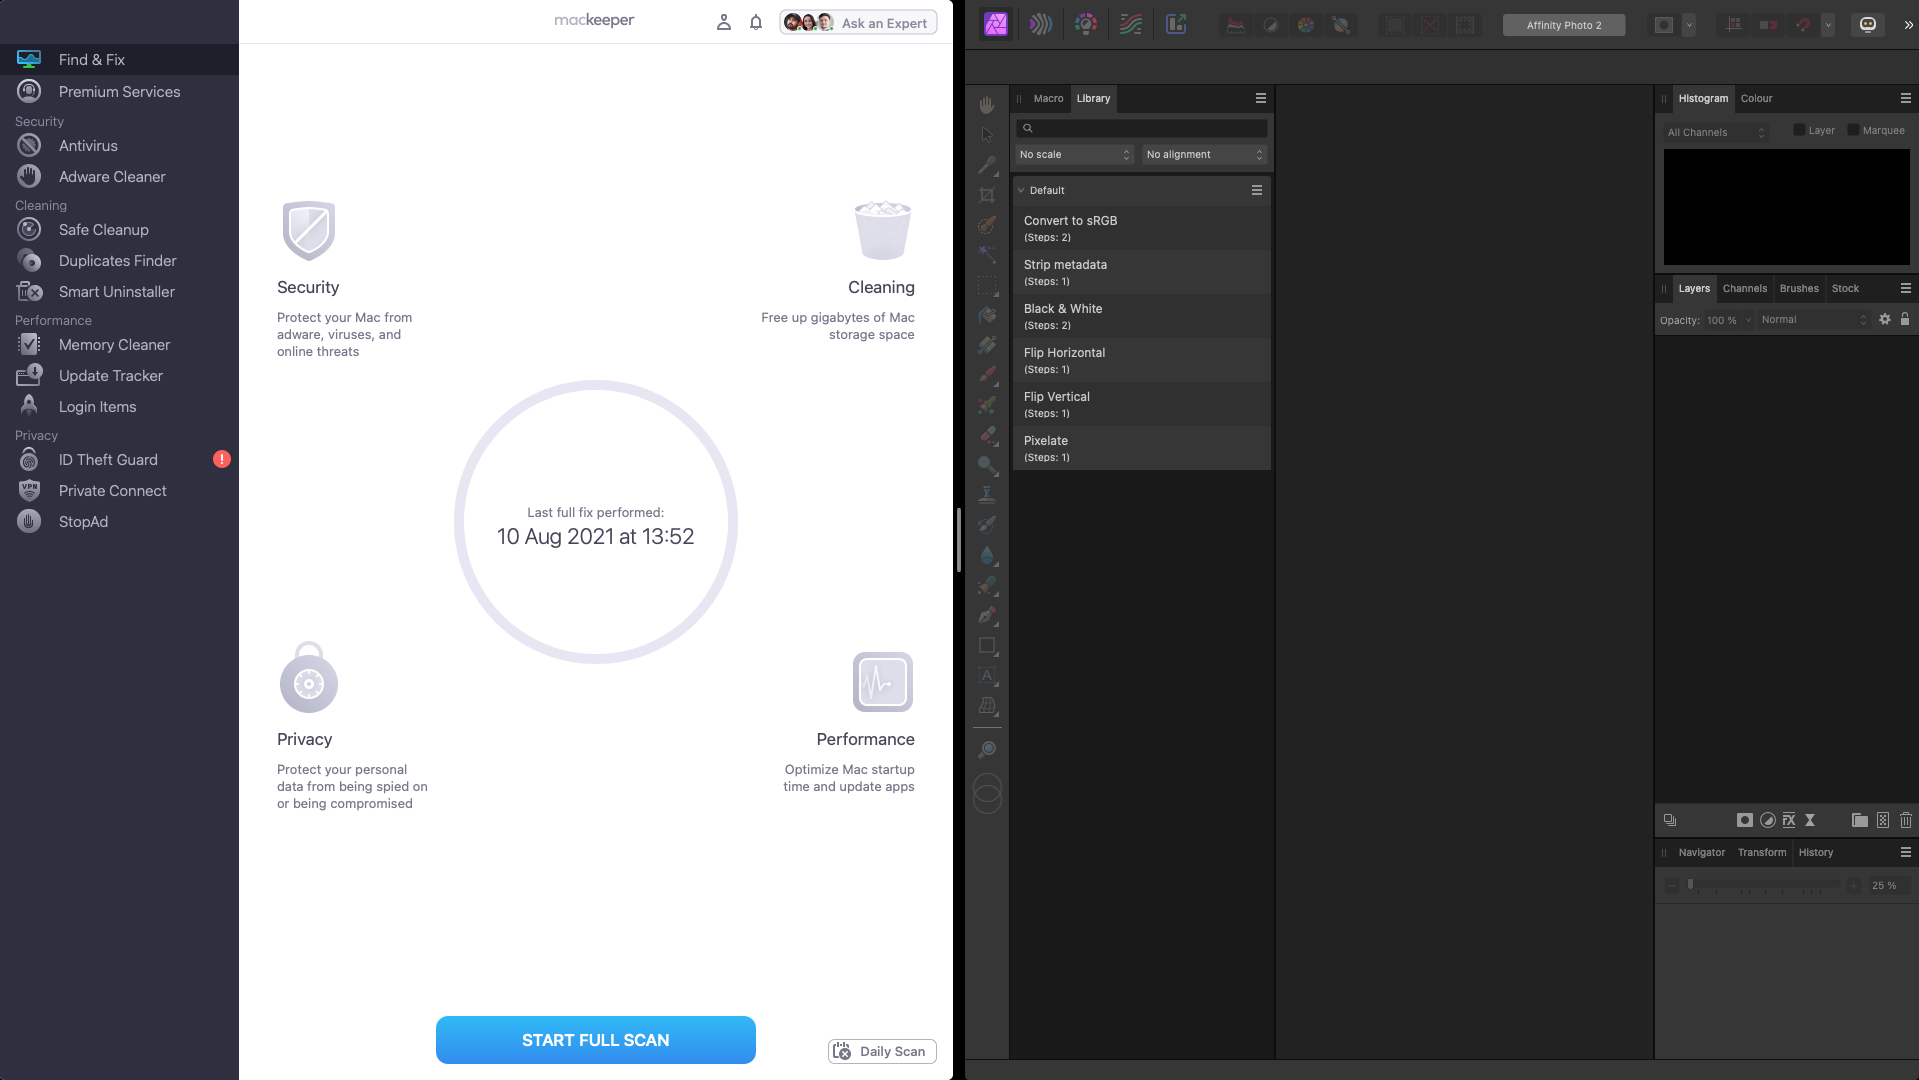Open MacKeeper notifications bell
Screen dimensions: 1919x1080
[756, 22]
